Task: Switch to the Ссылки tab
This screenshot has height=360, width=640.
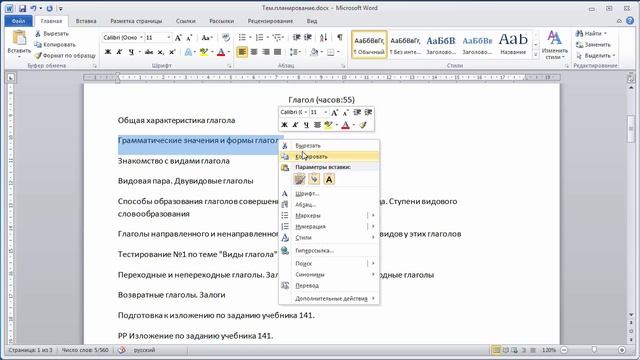Action: pyautogui.click(x=185, y=21)
